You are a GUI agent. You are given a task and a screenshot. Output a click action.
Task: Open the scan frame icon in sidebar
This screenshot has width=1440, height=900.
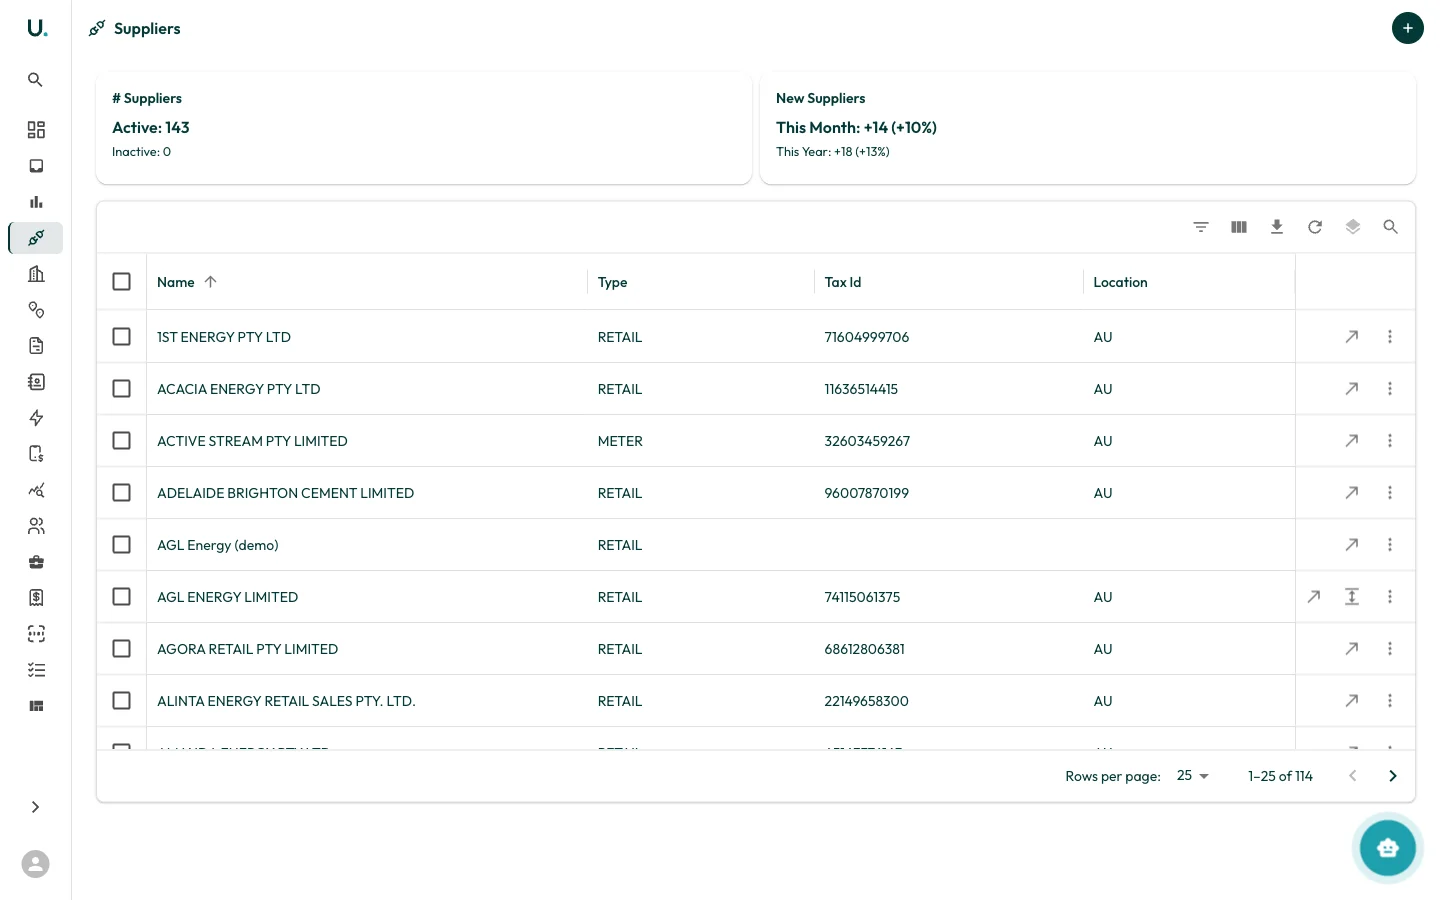point(36,634)
